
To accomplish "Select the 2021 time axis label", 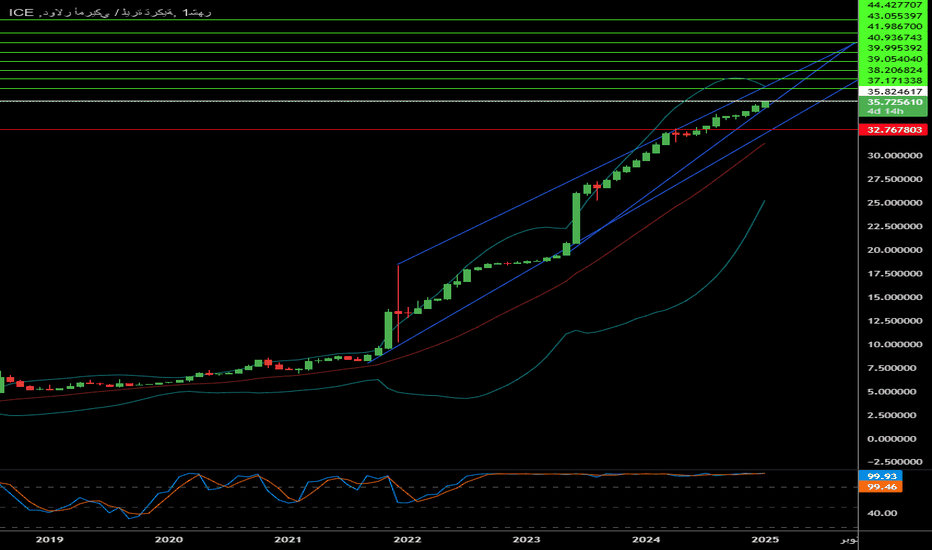I will tap(288, 540).
